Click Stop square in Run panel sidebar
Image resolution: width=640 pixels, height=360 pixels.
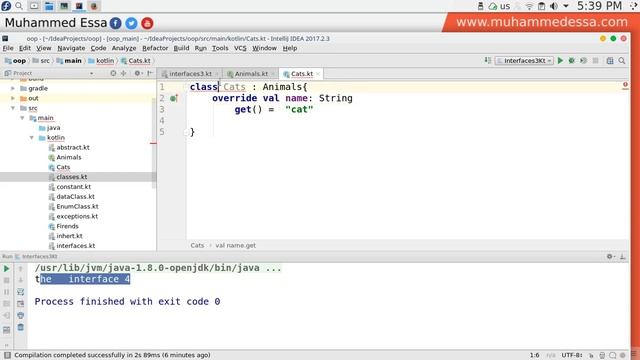pos(7,280)
